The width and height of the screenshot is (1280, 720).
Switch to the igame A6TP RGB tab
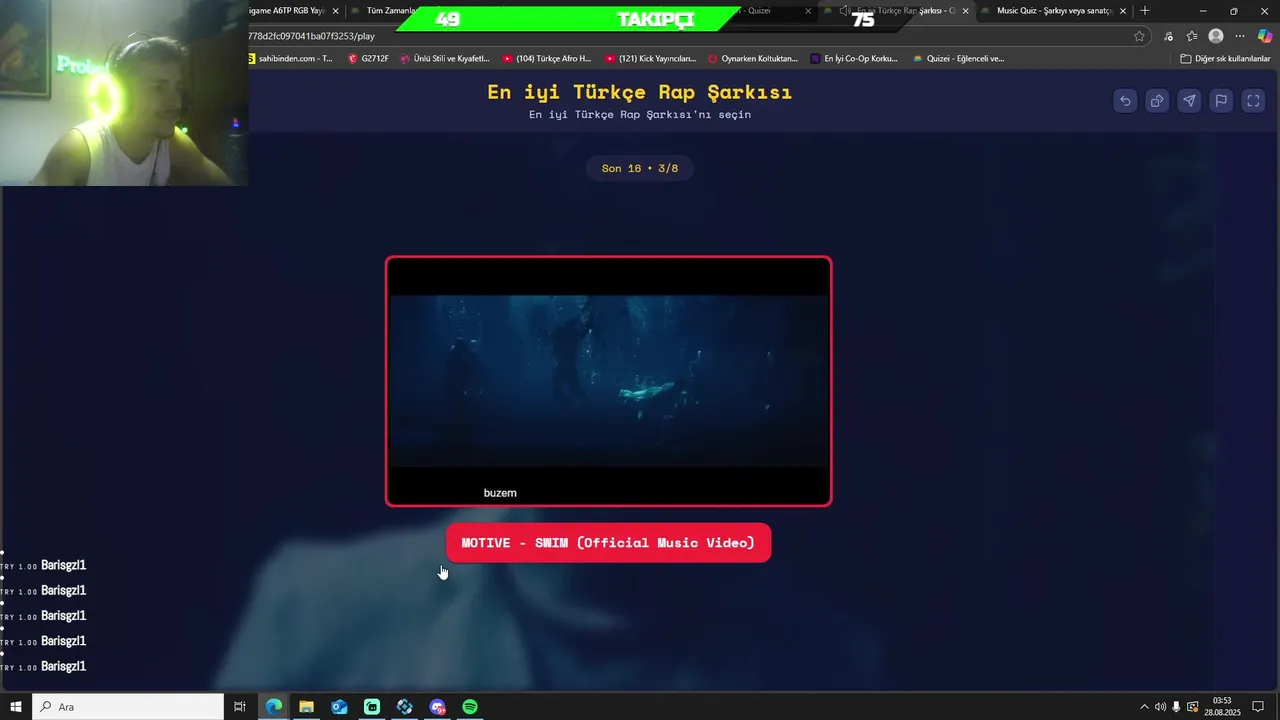(287, 11)
